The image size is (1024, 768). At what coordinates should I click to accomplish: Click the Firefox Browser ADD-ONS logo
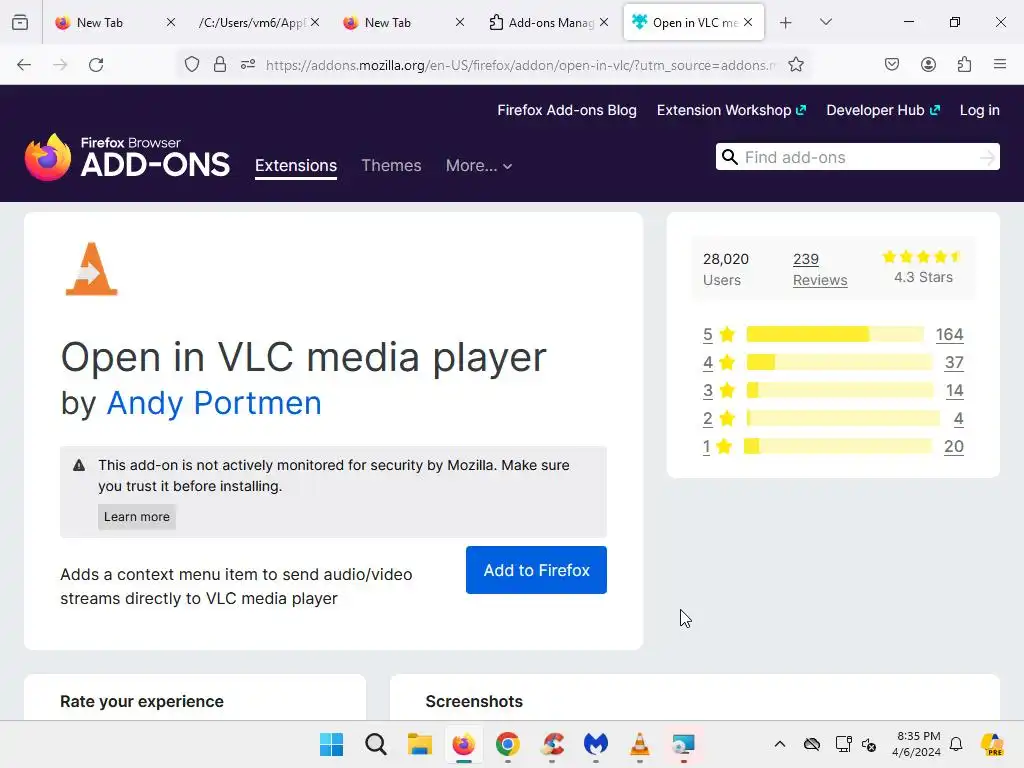127,157
